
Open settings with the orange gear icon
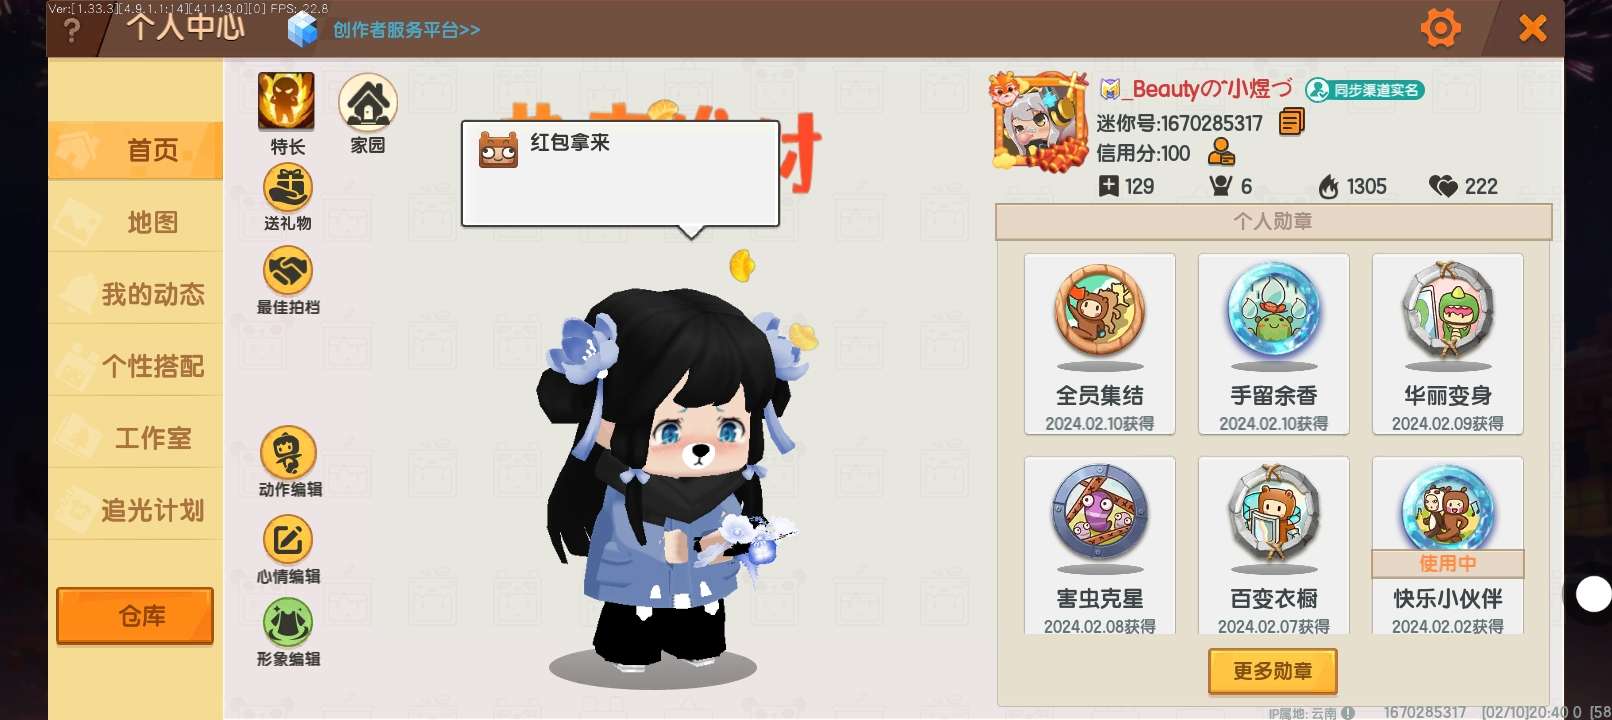click(x=1441, y=28)
